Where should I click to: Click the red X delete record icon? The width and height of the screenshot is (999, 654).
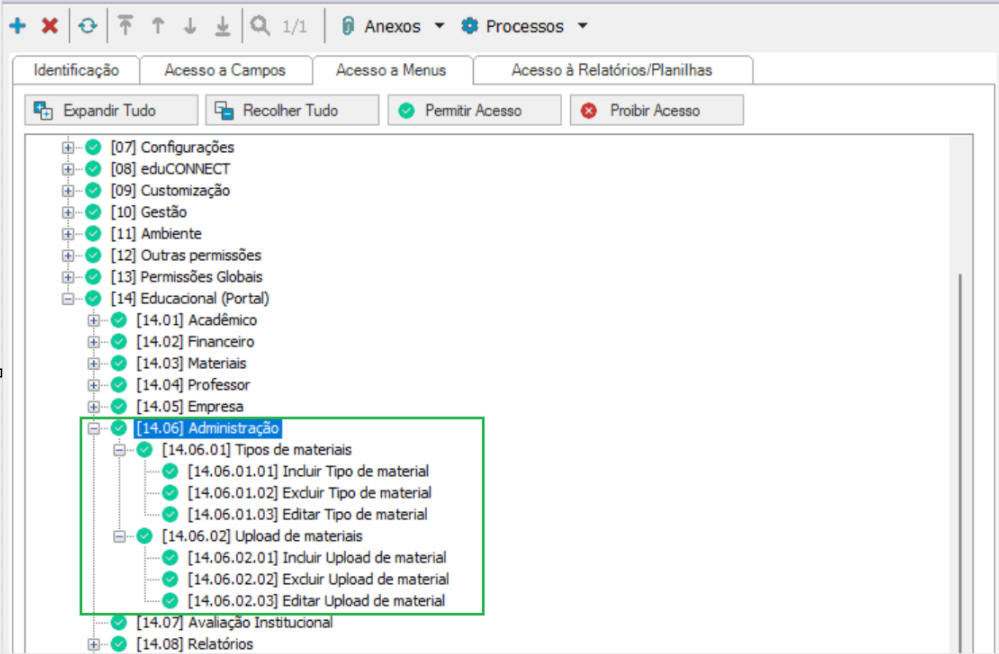(x=50, y=25)
